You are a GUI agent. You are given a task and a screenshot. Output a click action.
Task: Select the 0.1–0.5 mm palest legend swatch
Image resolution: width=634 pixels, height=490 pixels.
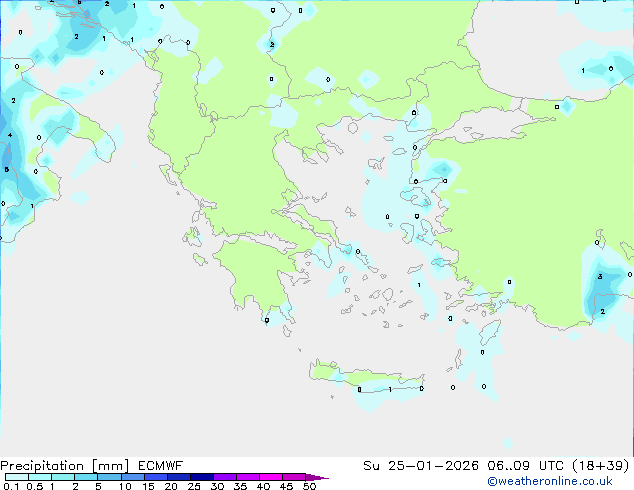point(17,477)
